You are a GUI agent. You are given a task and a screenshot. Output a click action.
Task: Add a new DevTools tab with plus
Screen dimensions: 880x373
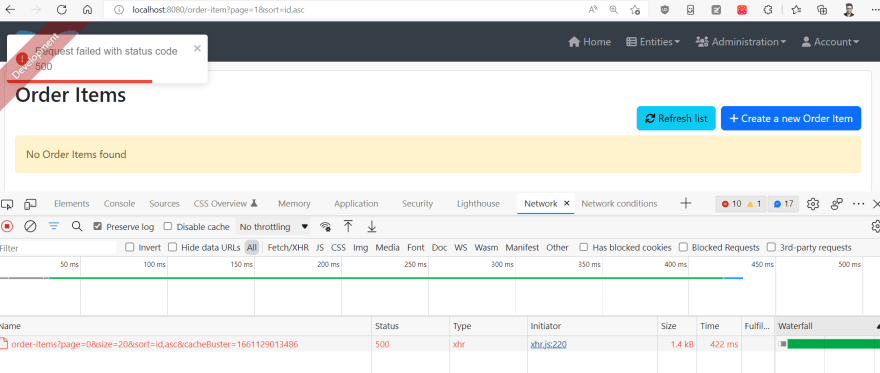click(685, 203)
